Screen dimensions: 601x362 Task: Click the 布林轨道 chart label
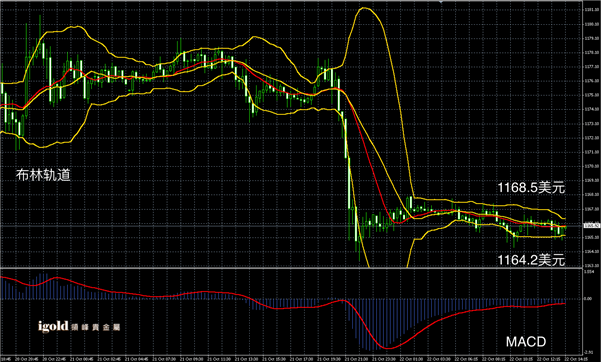(43, 175)
